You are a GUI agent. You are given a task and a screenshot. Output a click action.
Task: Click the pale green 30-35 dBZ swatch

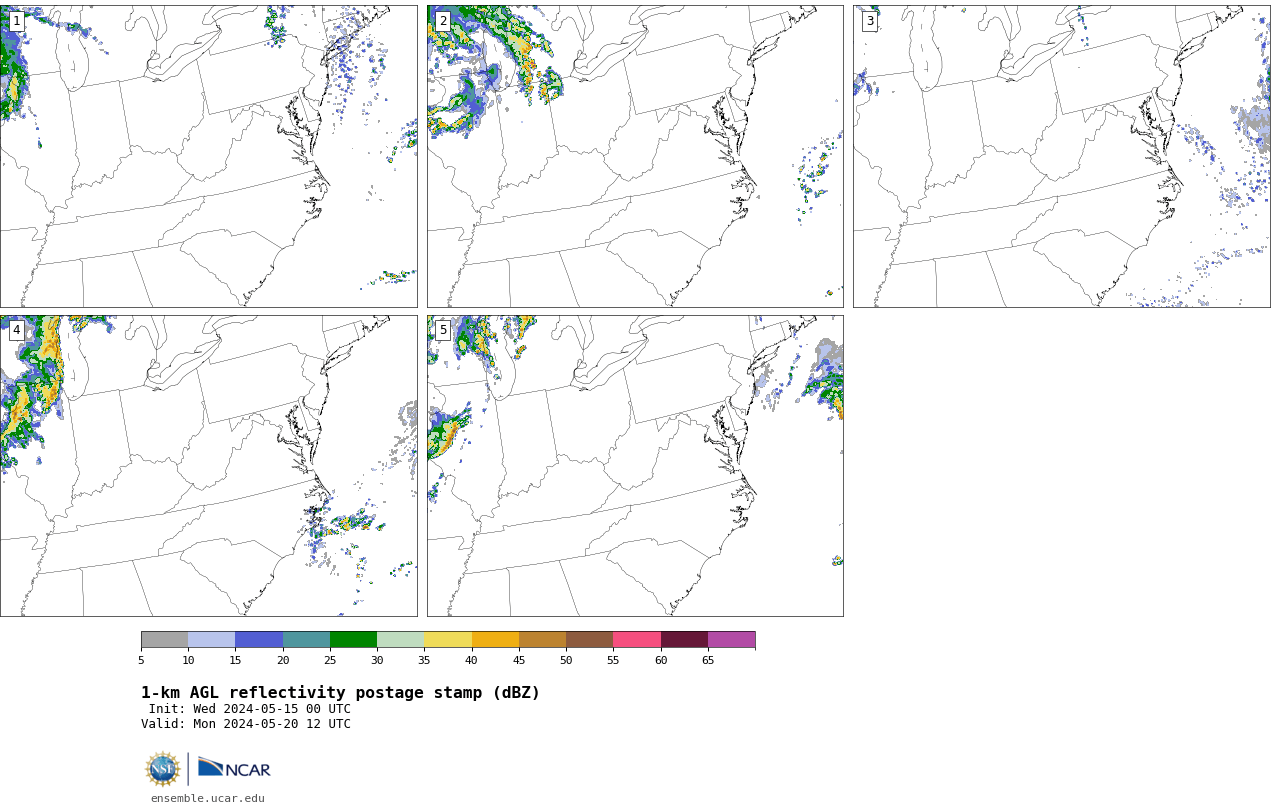click(x=400, y=640)
